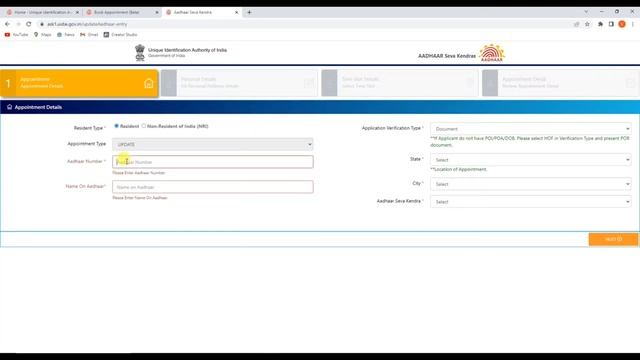Open the State select dropdown
Viewport: 640px width, 360px height.
point(530,160)
